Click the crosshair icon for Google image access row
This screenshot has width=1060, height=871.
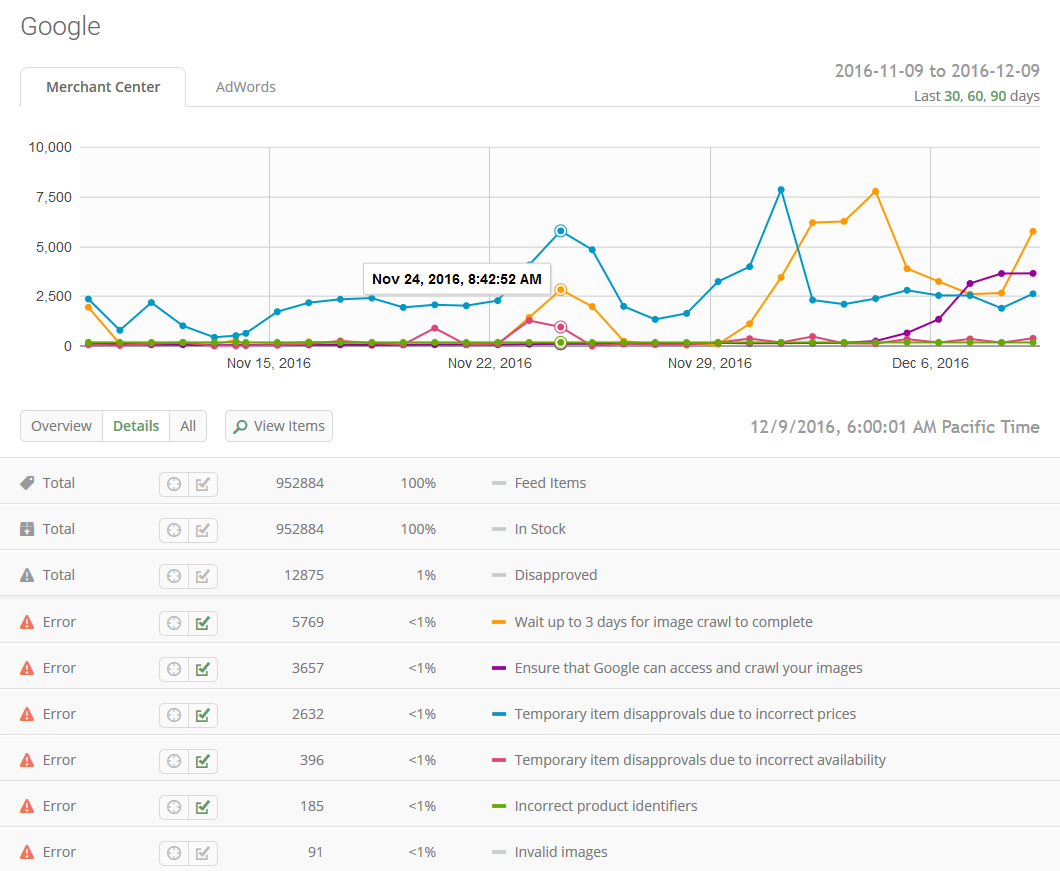174,669
